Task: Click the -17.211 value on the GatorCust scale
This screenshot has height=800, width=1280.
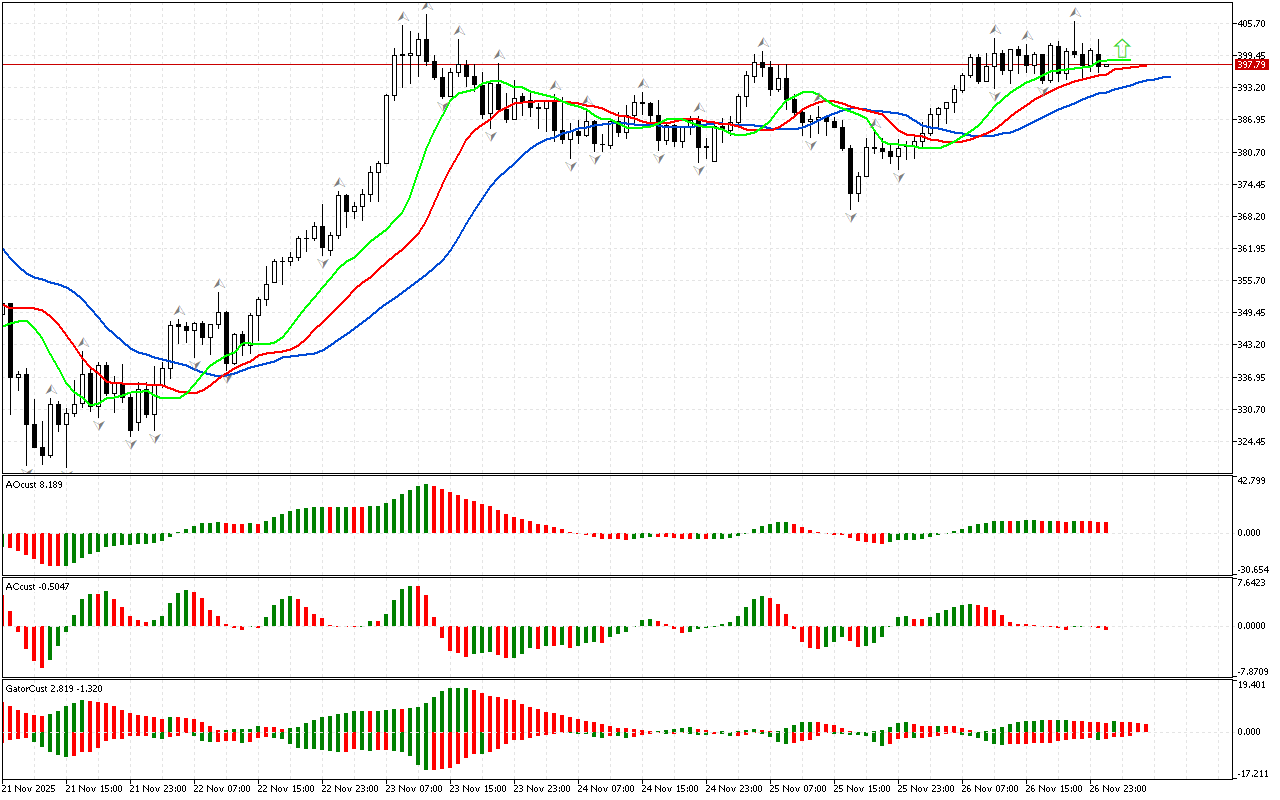Action: click(1254, 773)
